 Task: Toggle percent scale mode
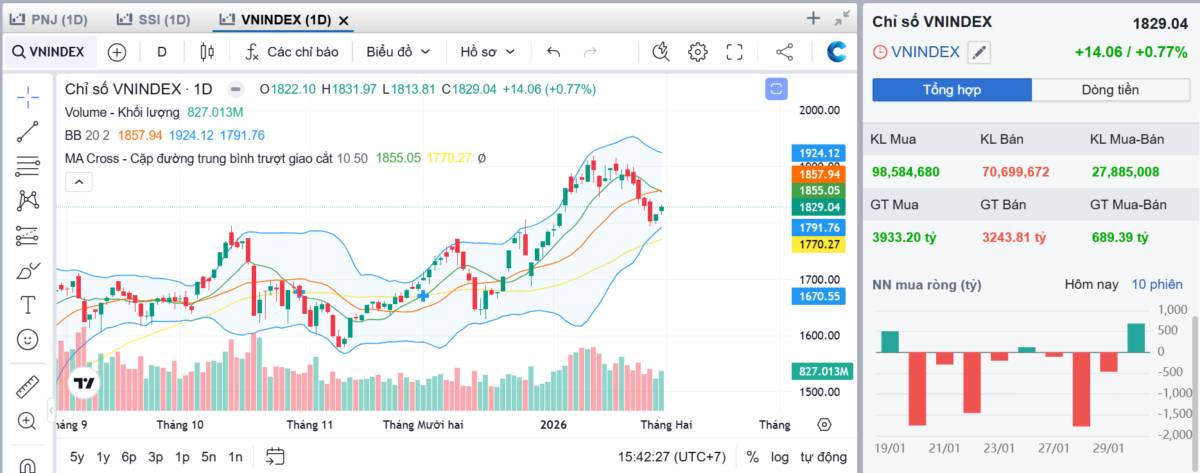[x=752, y=457]
